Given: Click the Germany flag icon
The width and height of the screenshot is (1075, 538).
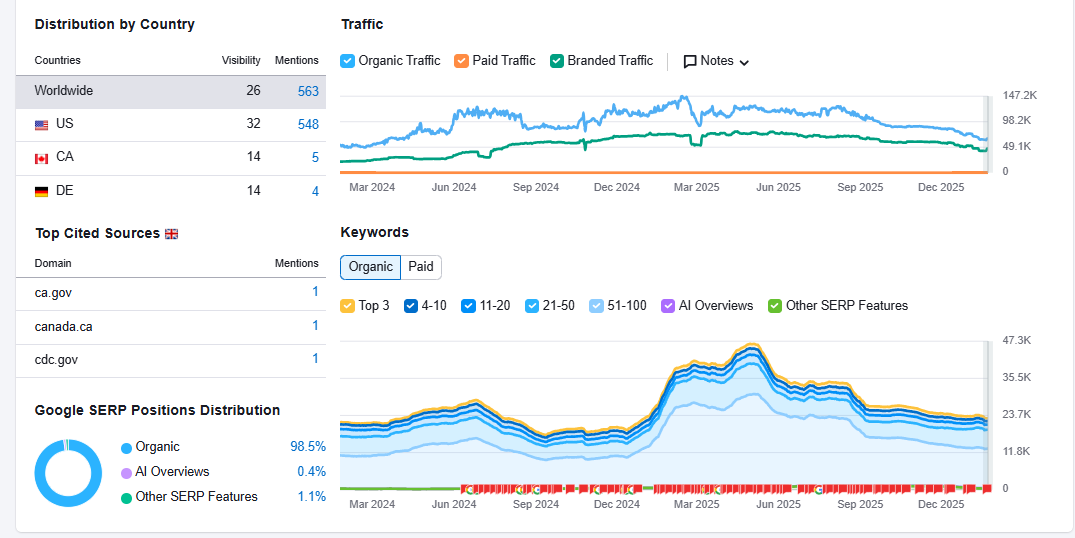Looking at the screenshot, I should pos(41,191).
